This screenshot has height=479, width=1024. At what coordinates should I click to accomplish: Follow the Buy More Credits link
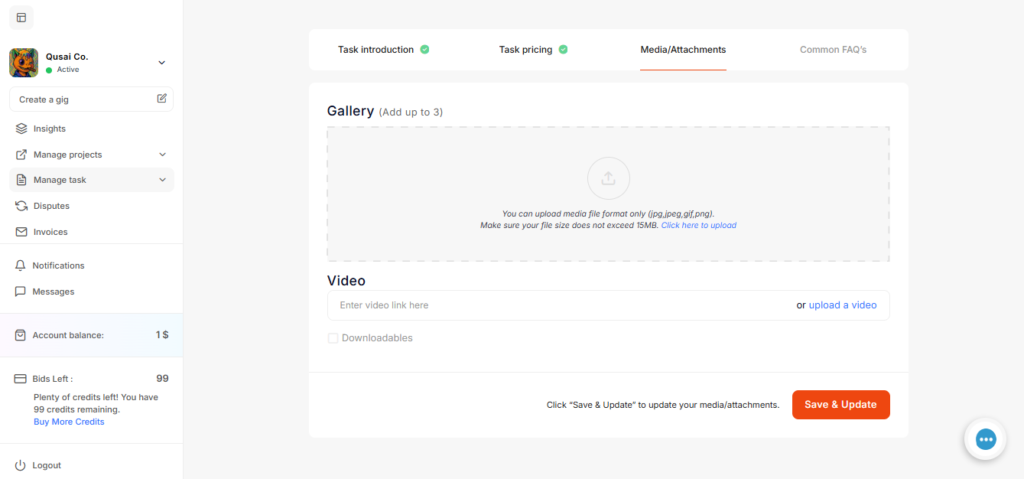[x=69, y=422]
